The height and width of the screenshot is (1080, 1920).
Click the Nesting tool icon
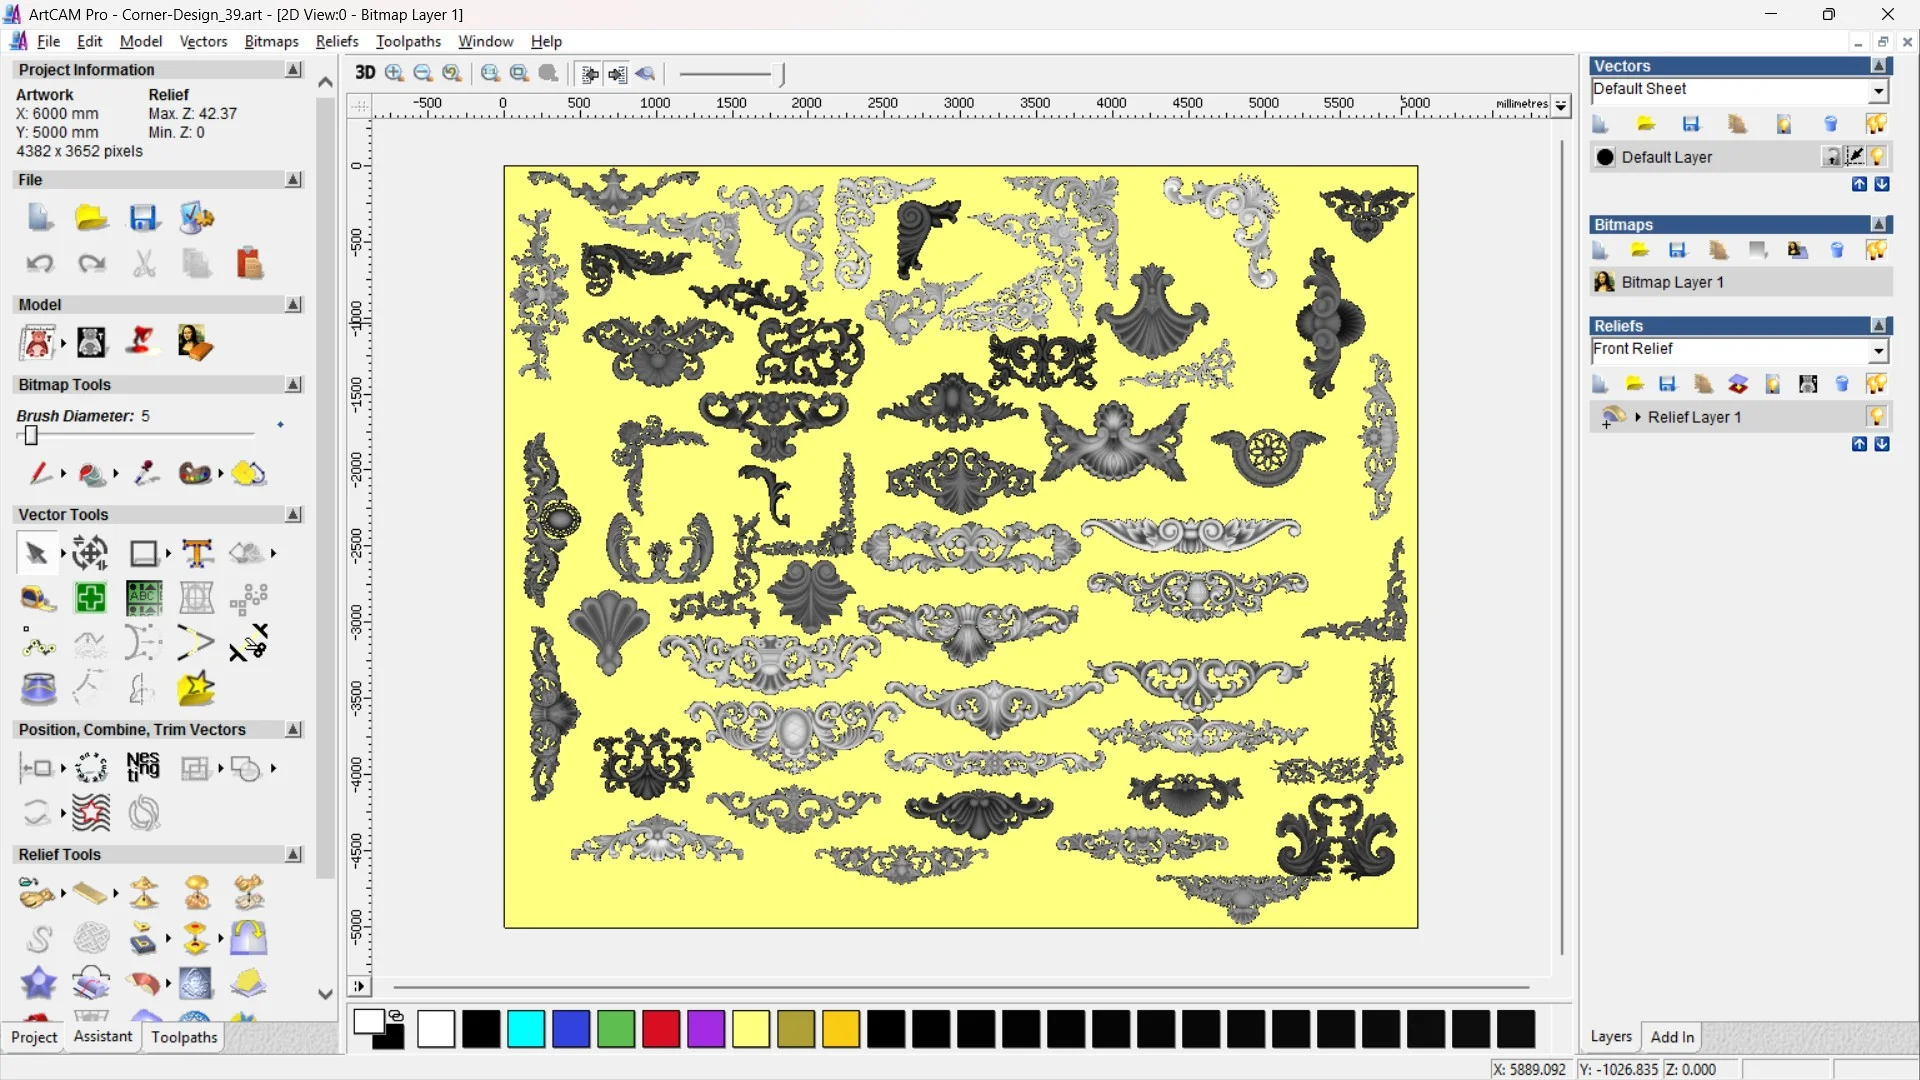(143, 767)
